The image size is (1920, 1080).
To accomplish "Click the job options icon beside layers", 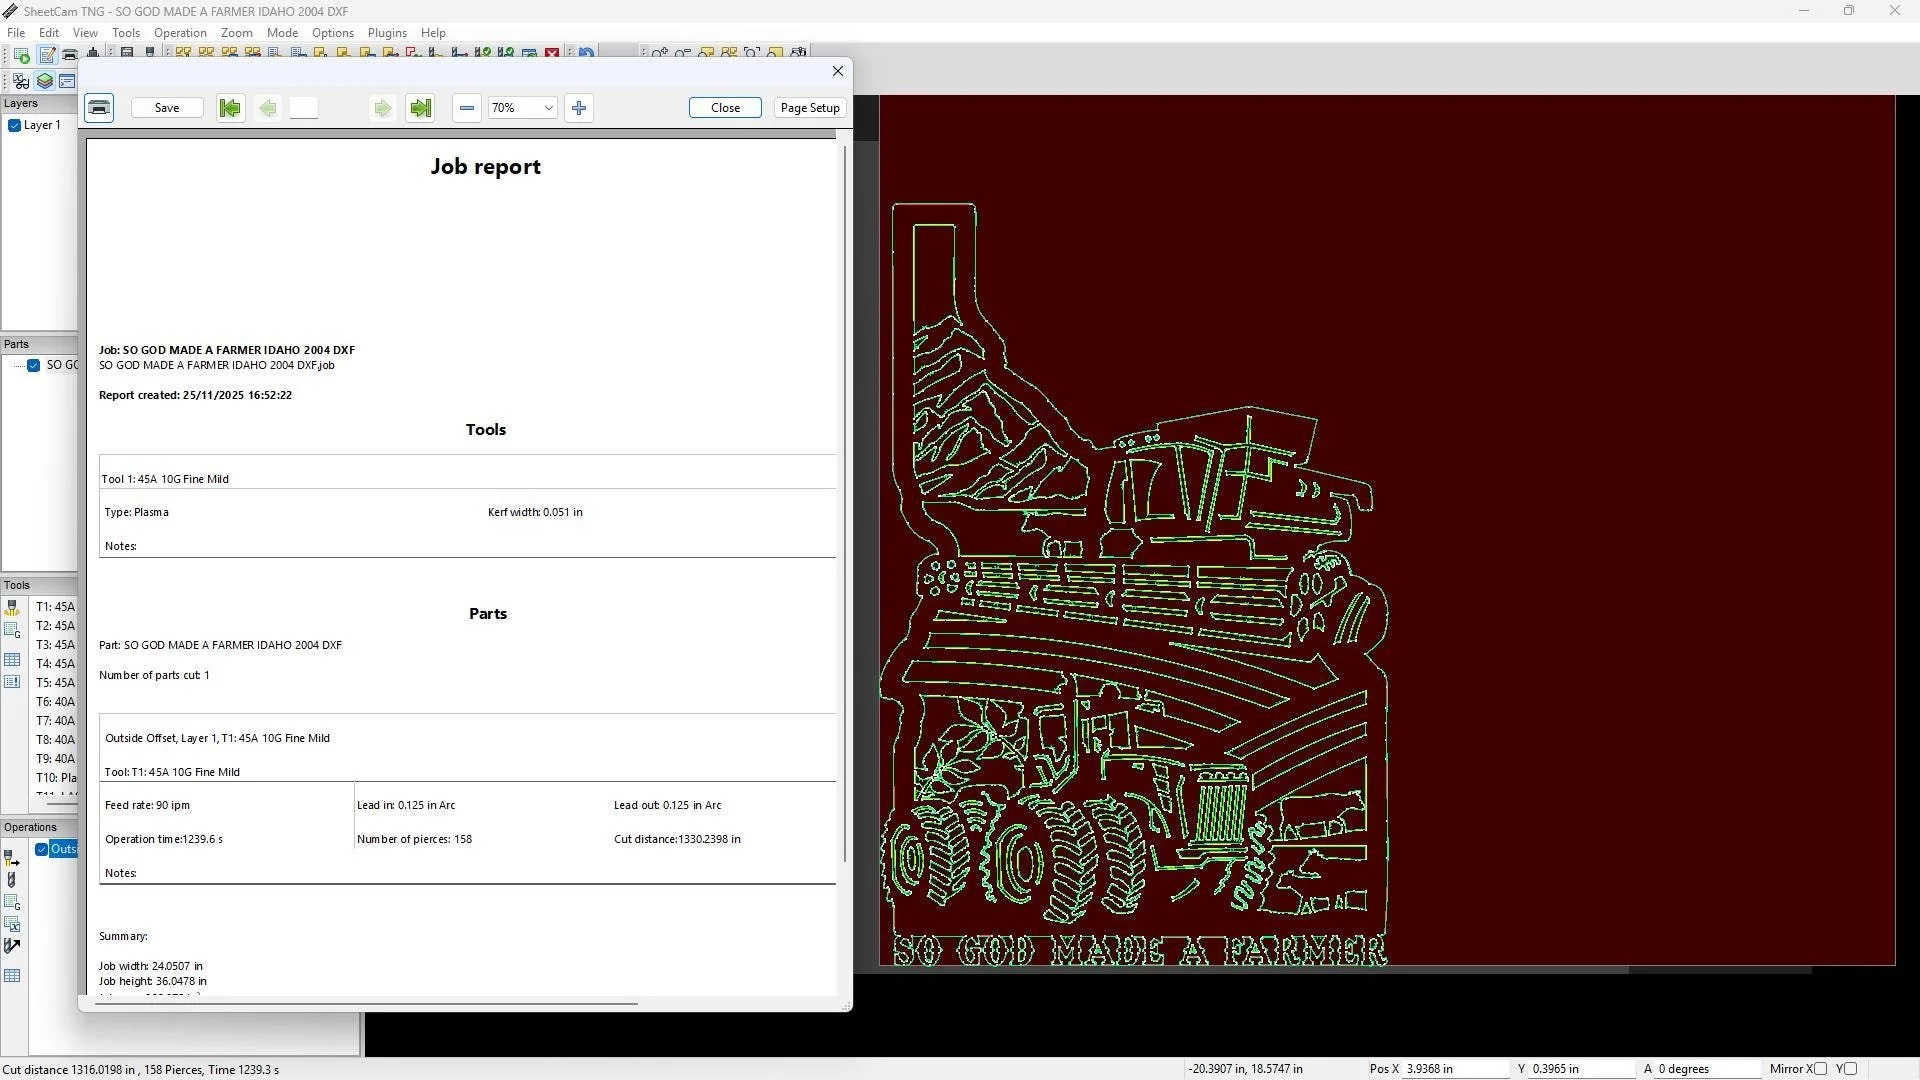I will click(67, 81).
